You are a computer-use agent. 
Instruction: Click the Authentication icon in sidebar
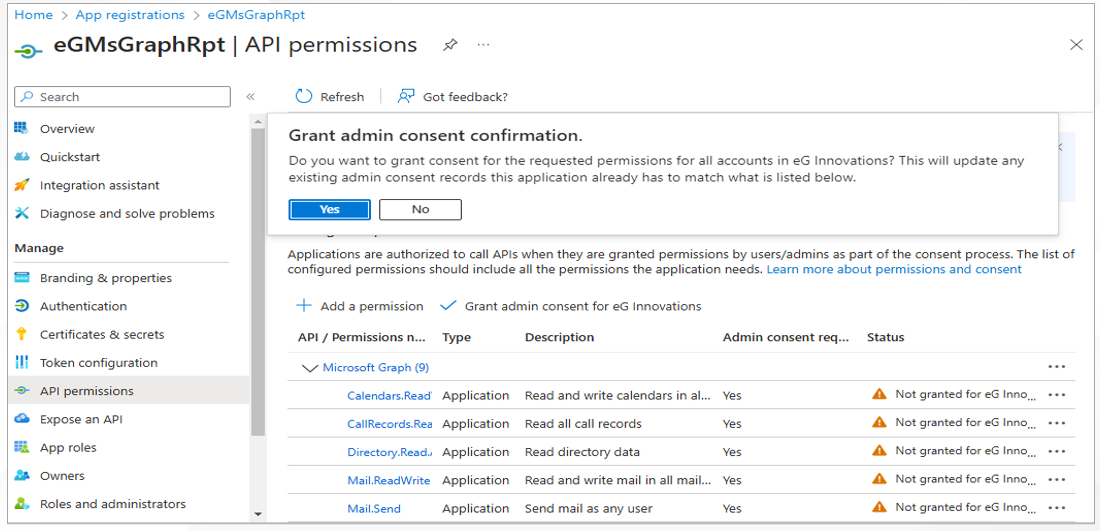(x=22, y=306)
